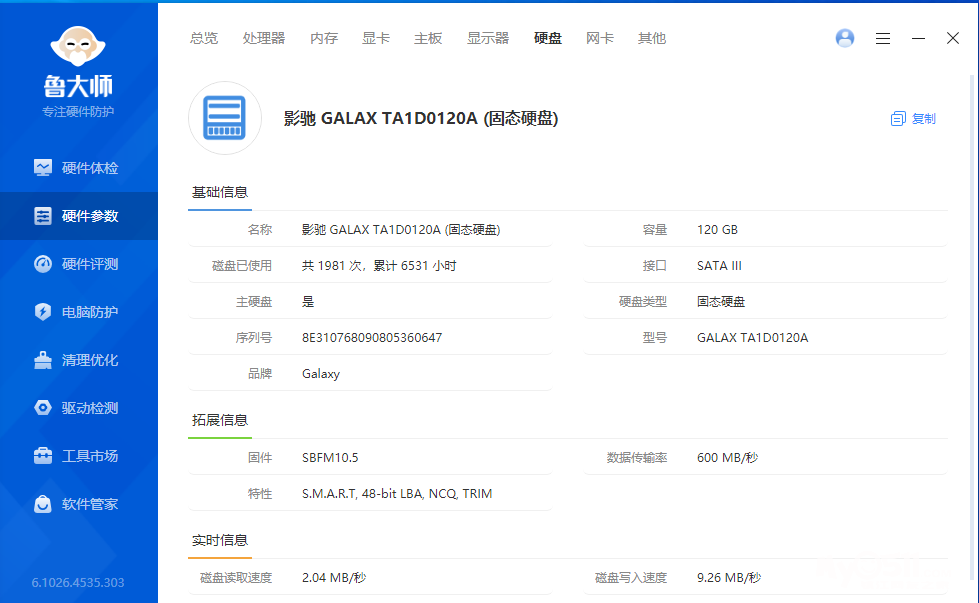The width and height of the screenshot is (979, 603).
Task: Switch to the 总览 tab
Action: [x=204, y=38]
